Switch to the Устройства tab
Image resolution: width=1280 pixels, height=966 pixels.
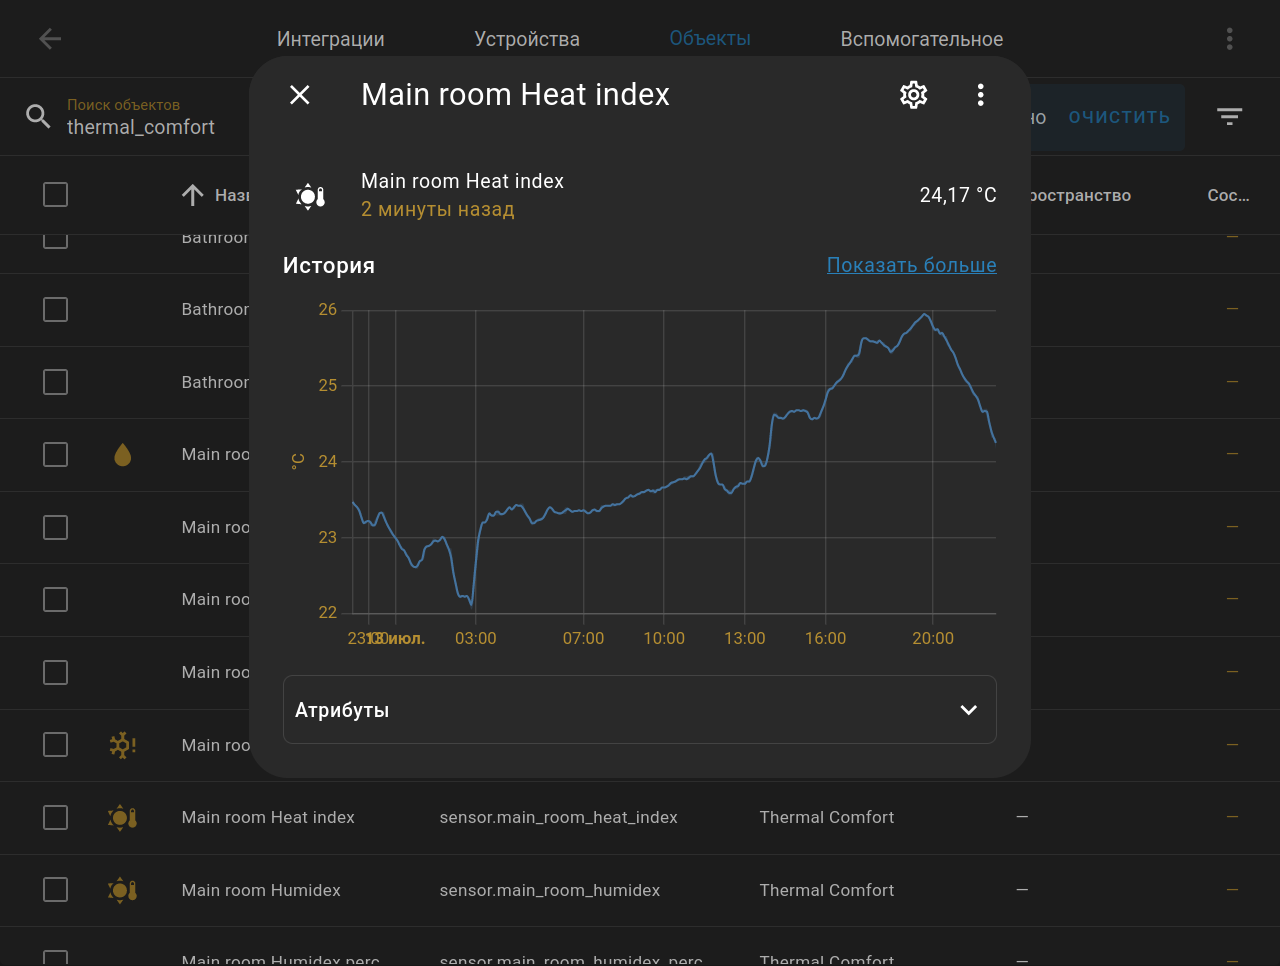coord(527,39)
